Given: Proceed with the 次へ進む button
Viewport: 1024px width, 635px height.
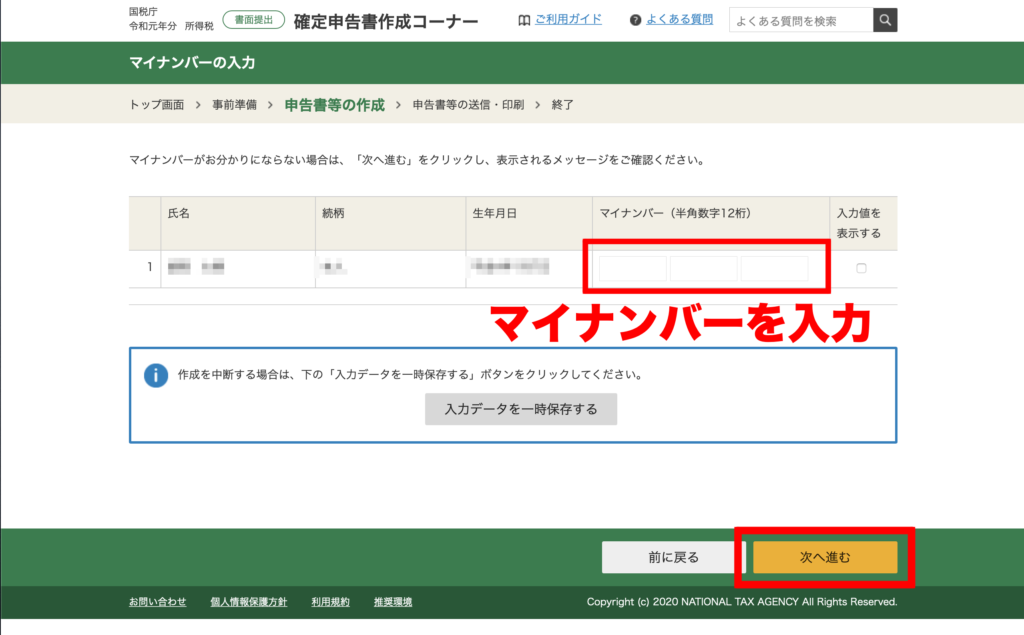Looking at the screenshot, I should tap(825, 557).
